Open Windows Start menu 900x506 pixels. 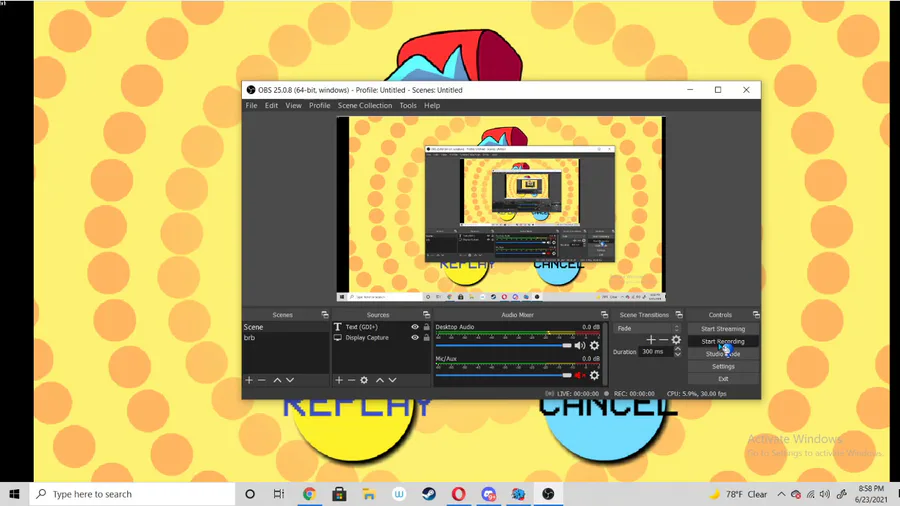tap(14, 494)
